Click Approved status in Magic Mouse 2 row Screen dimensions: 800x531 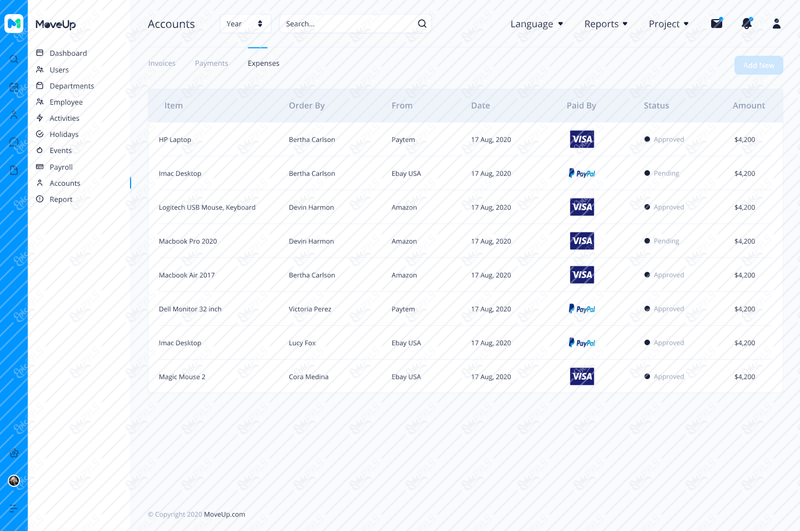point(669,376)
